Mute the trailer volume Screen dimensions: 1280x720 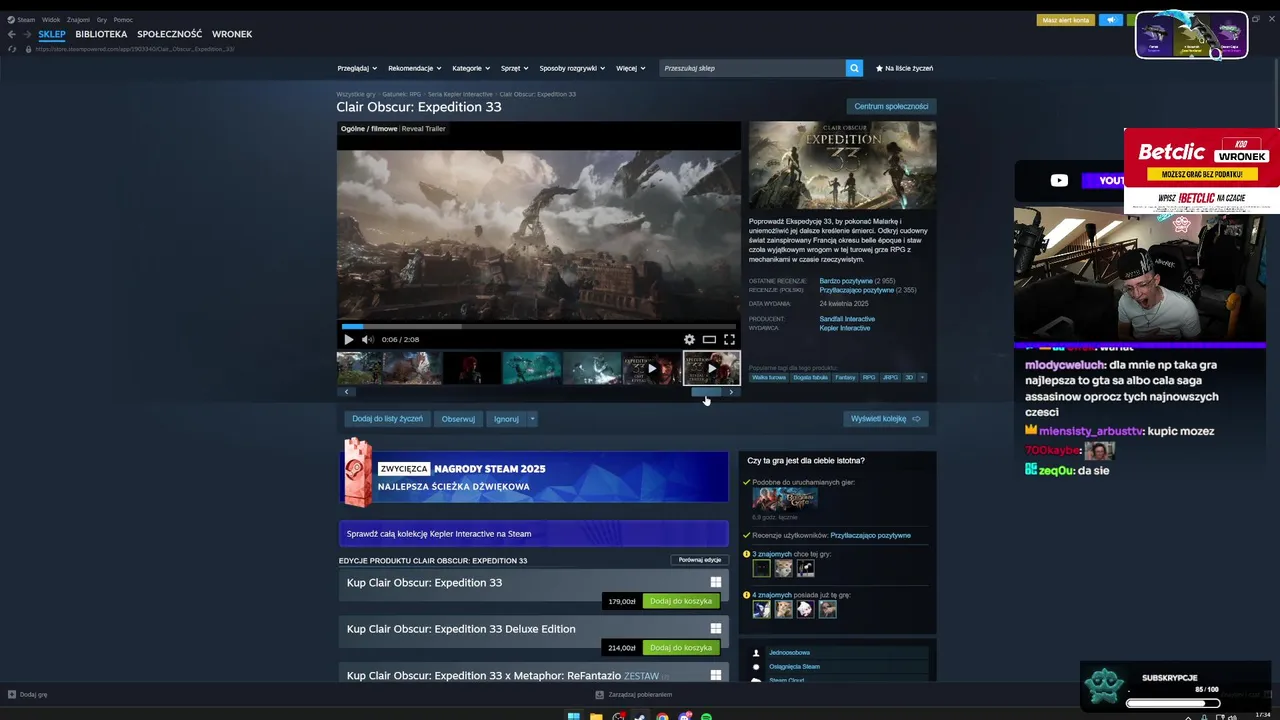coord(367,340)
